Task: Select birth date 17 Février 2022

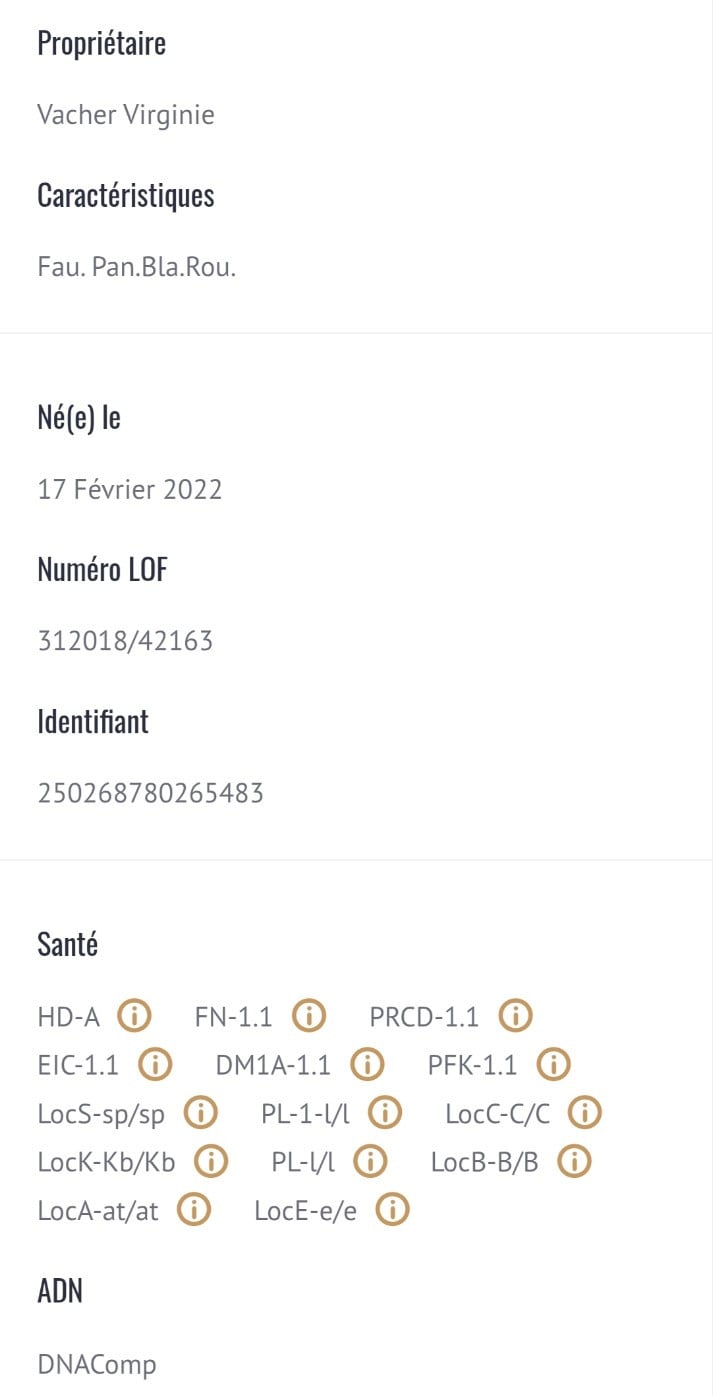Action: coord(130,489)
